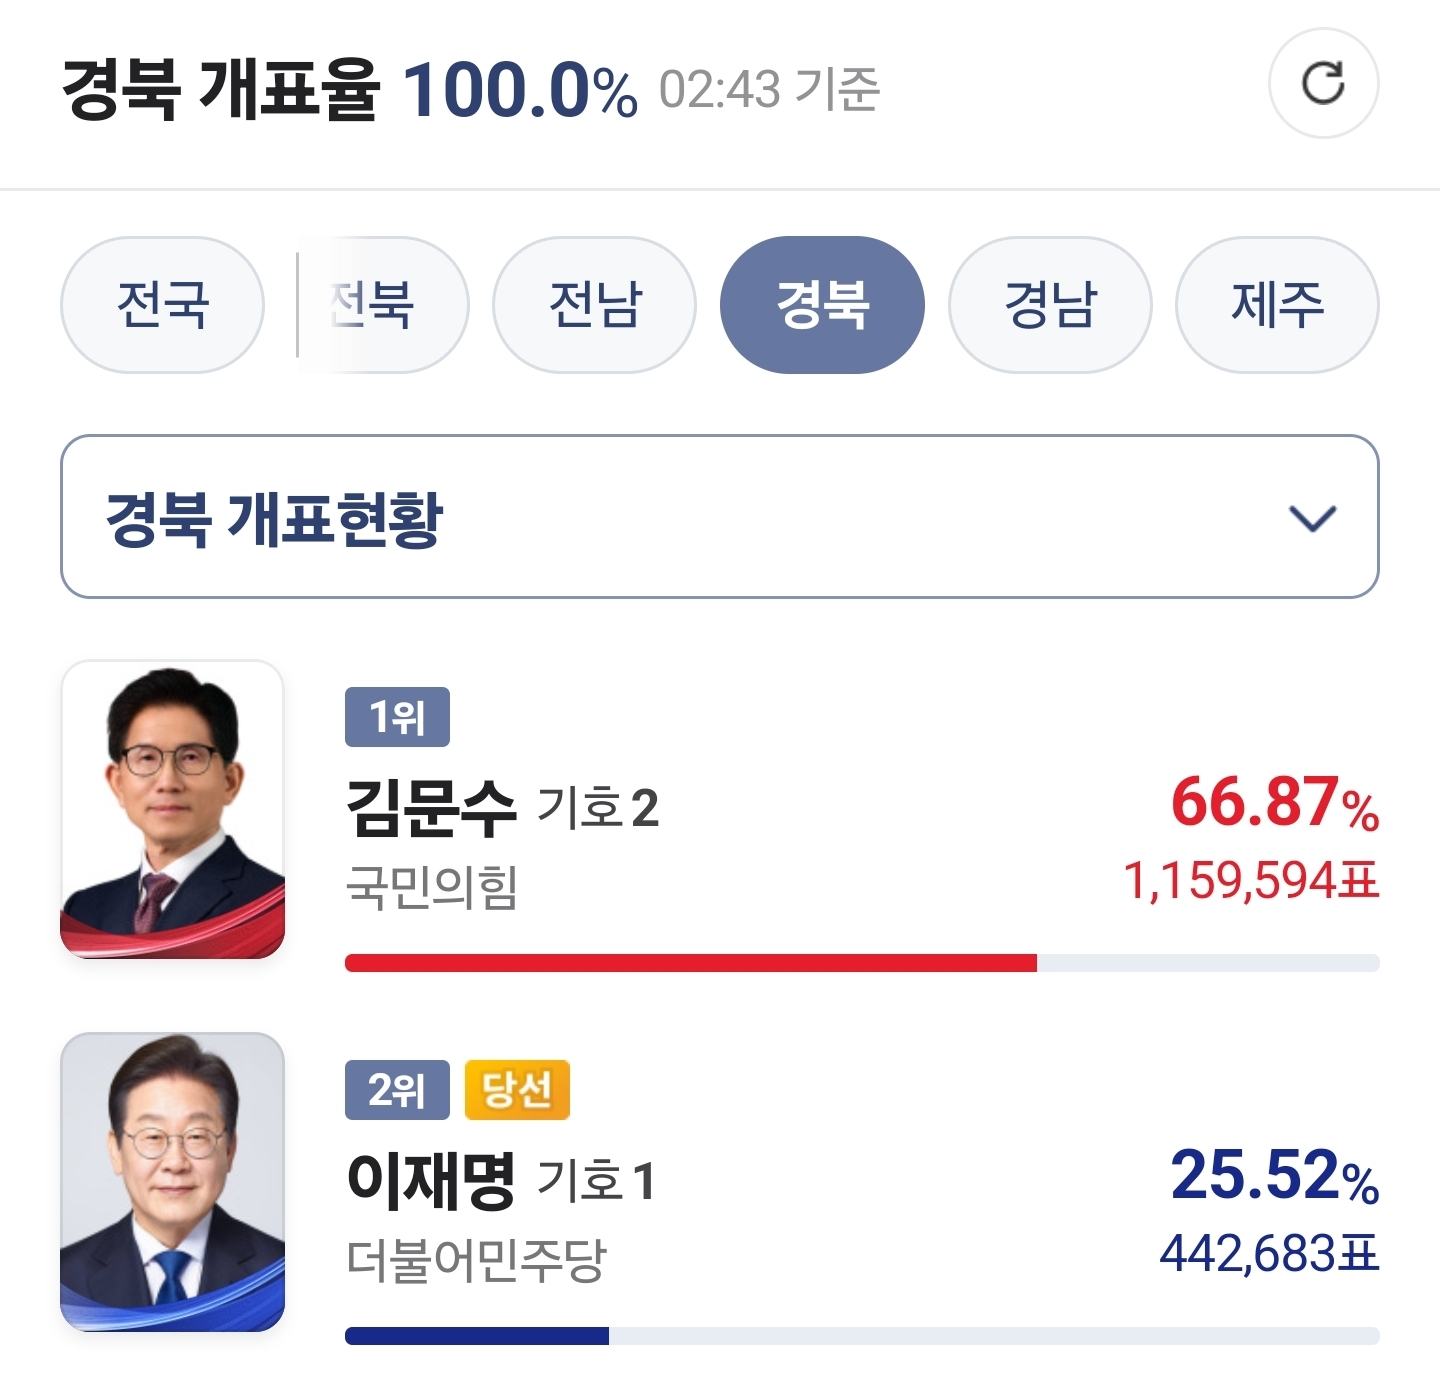Open the 제주 region tab
This screenshot has height=1391, width=1440.
tap(1277, 305)
